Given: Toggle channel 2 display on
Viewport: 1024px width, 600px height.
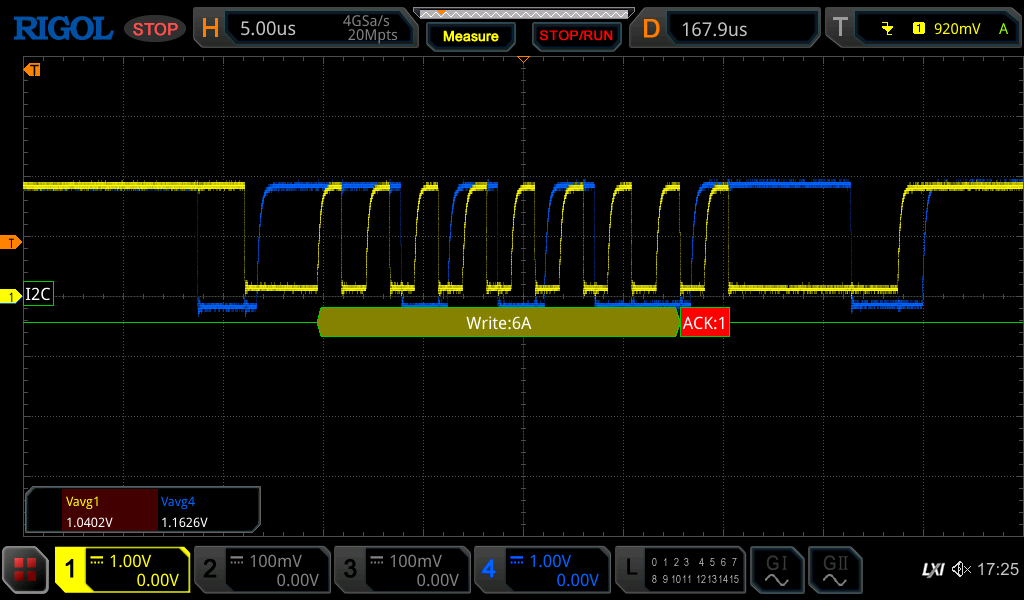Looking at the screenshot, I should click(x=263, y=569).
